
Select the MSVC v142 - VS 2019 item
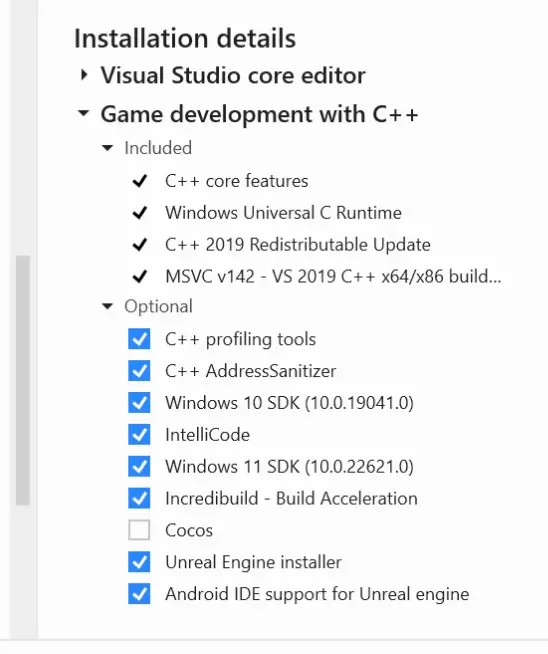[x=333, y=276]
